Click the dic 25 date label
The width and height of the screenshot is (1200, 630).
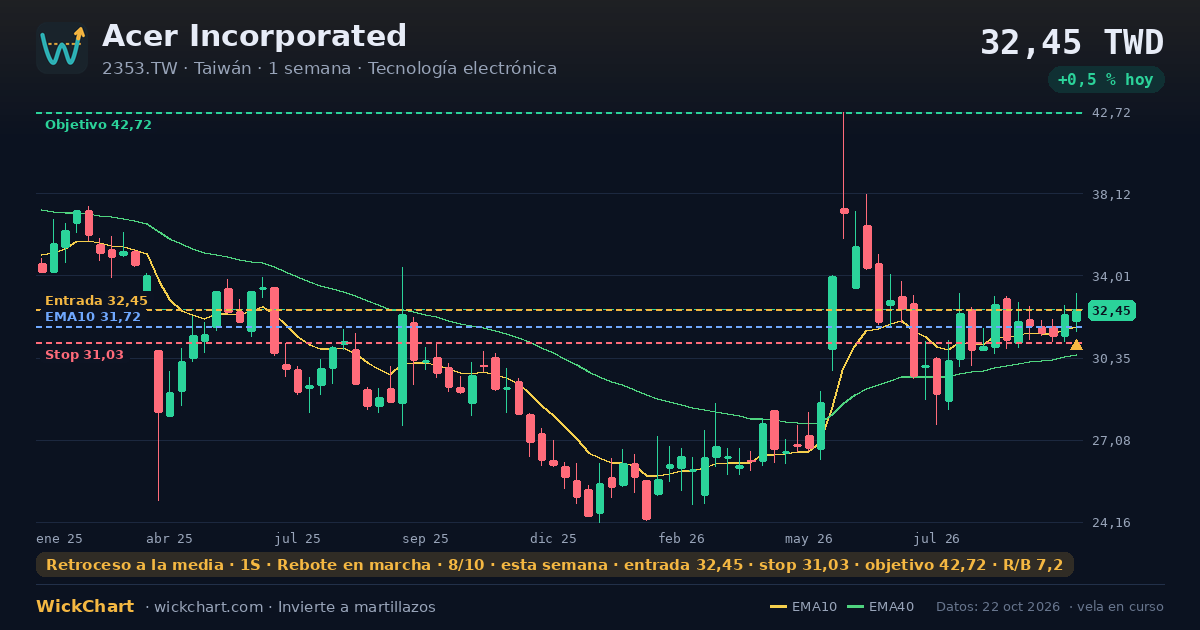554,539
